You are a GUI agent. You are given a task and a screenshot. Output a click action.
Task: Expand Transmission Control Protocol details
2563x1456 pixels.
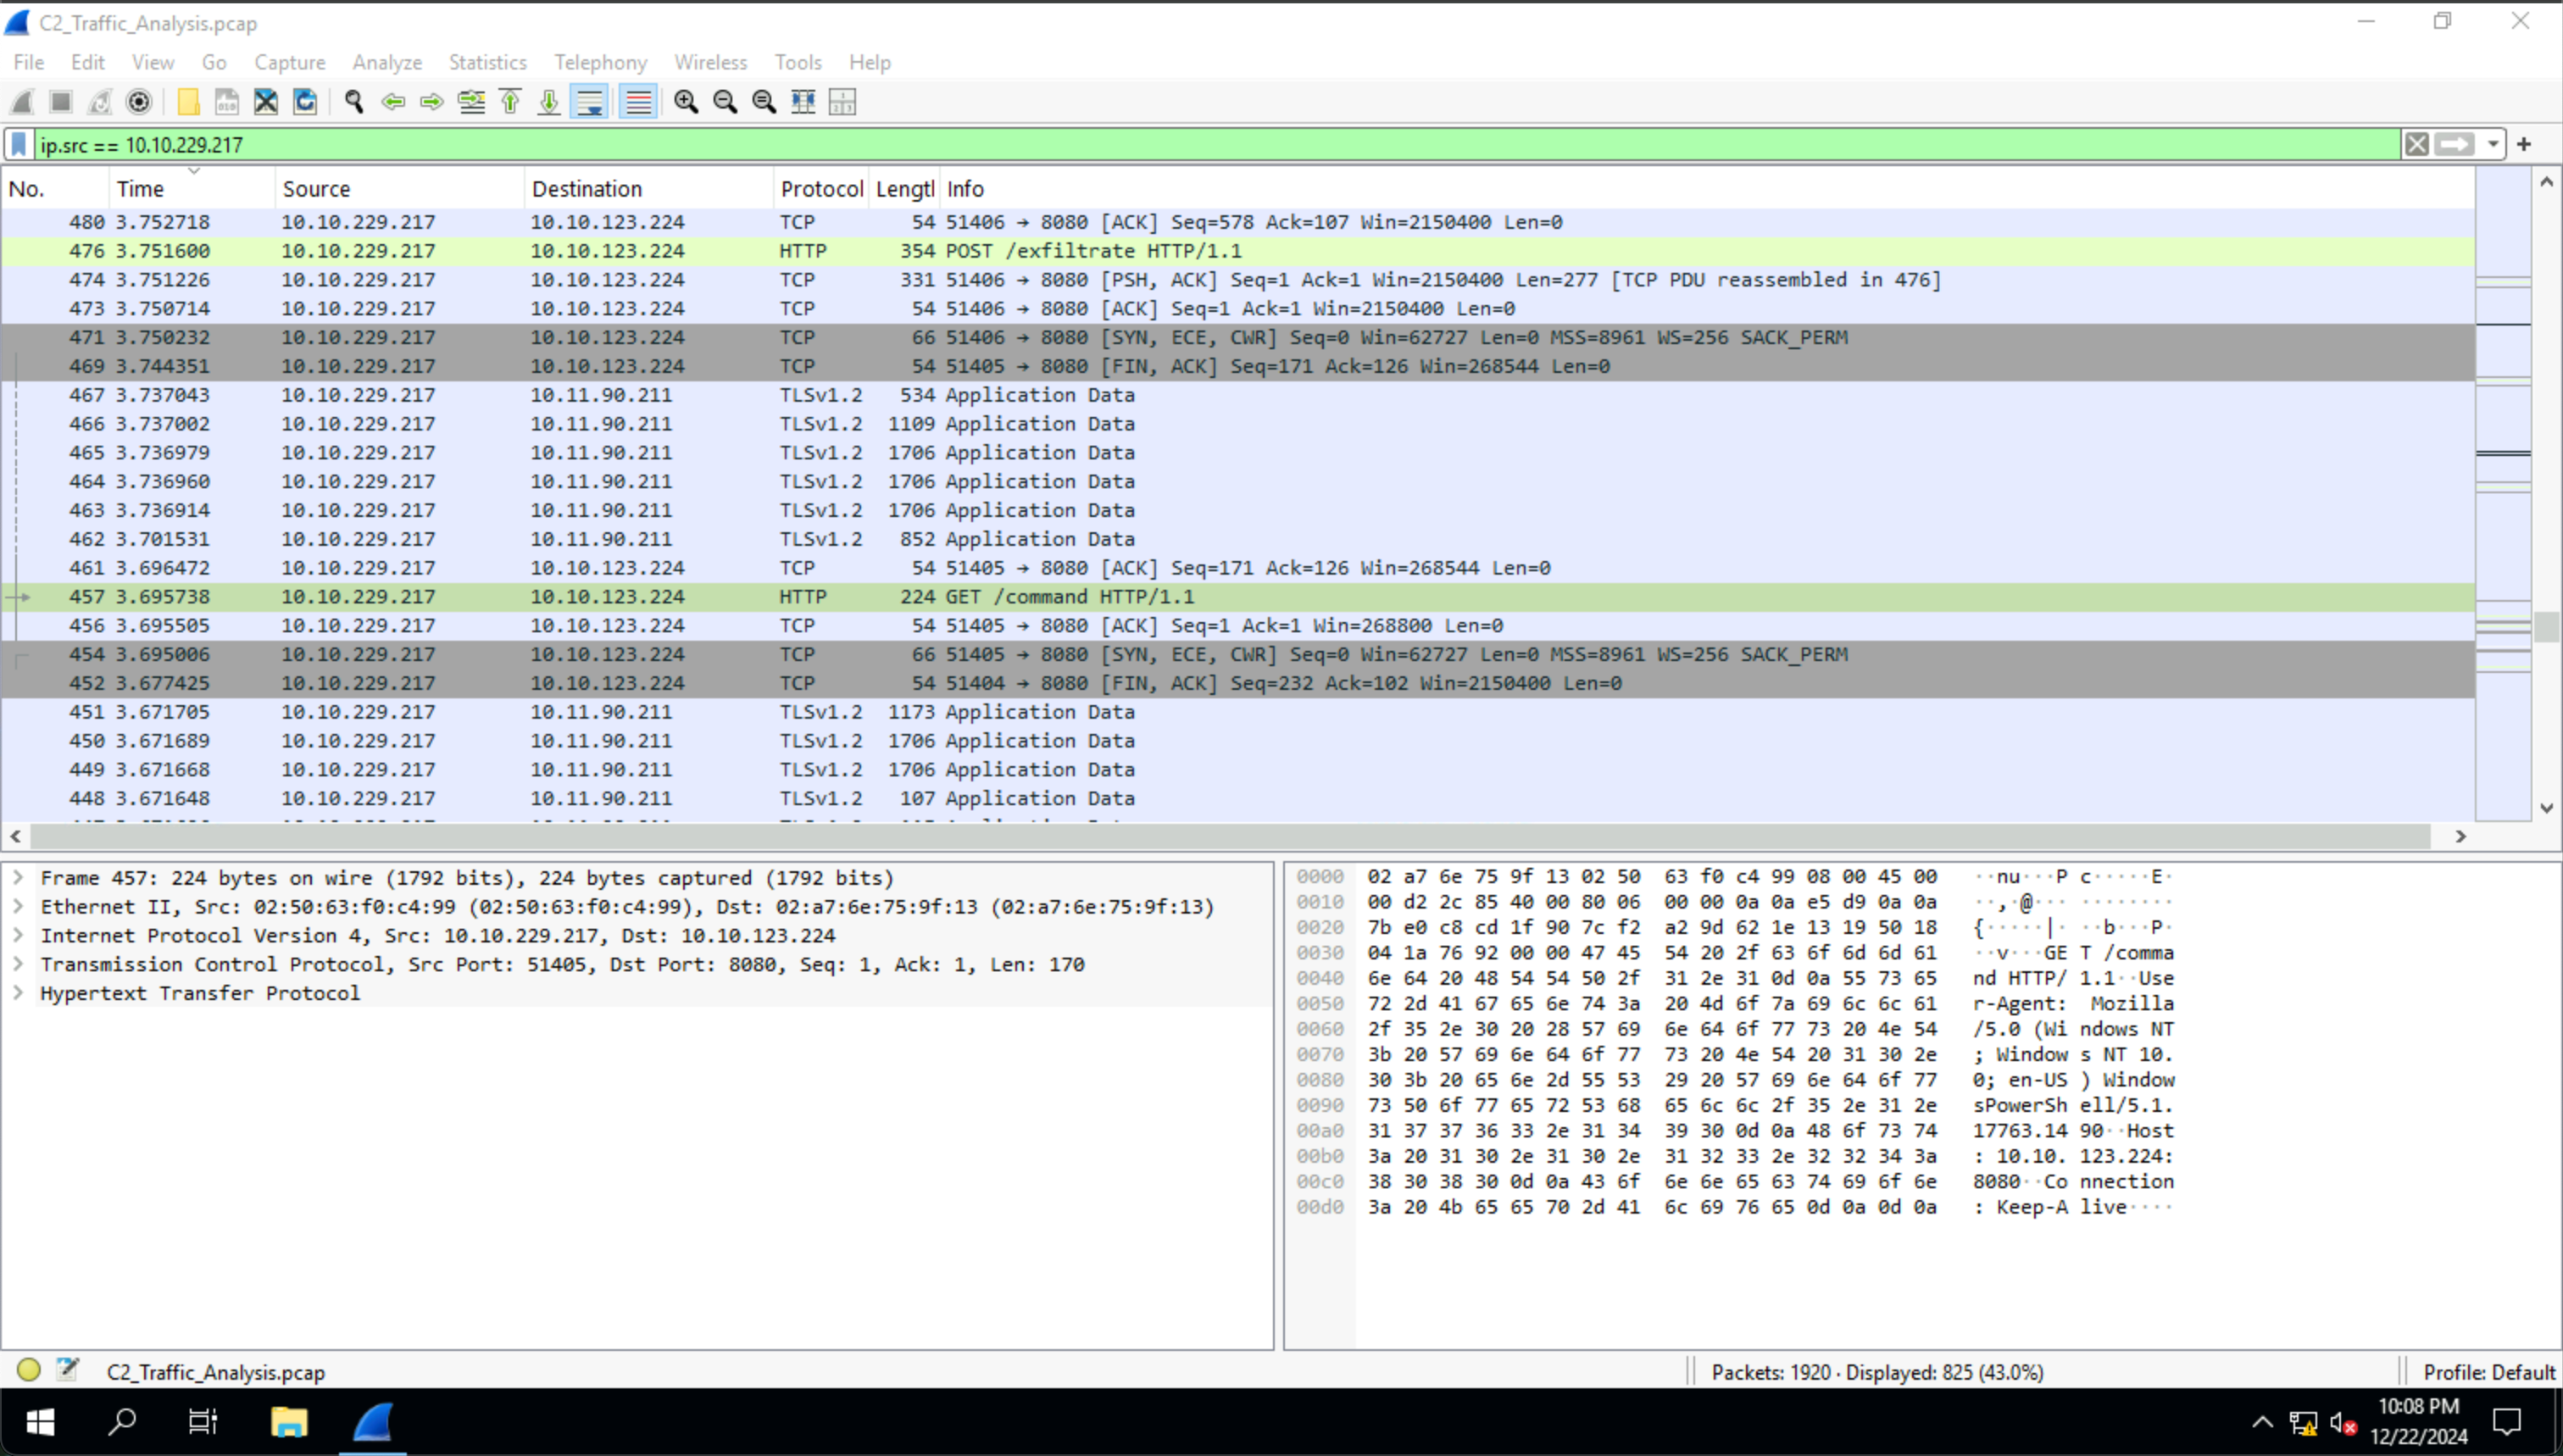pyautogui.click(x=18, y=964)
